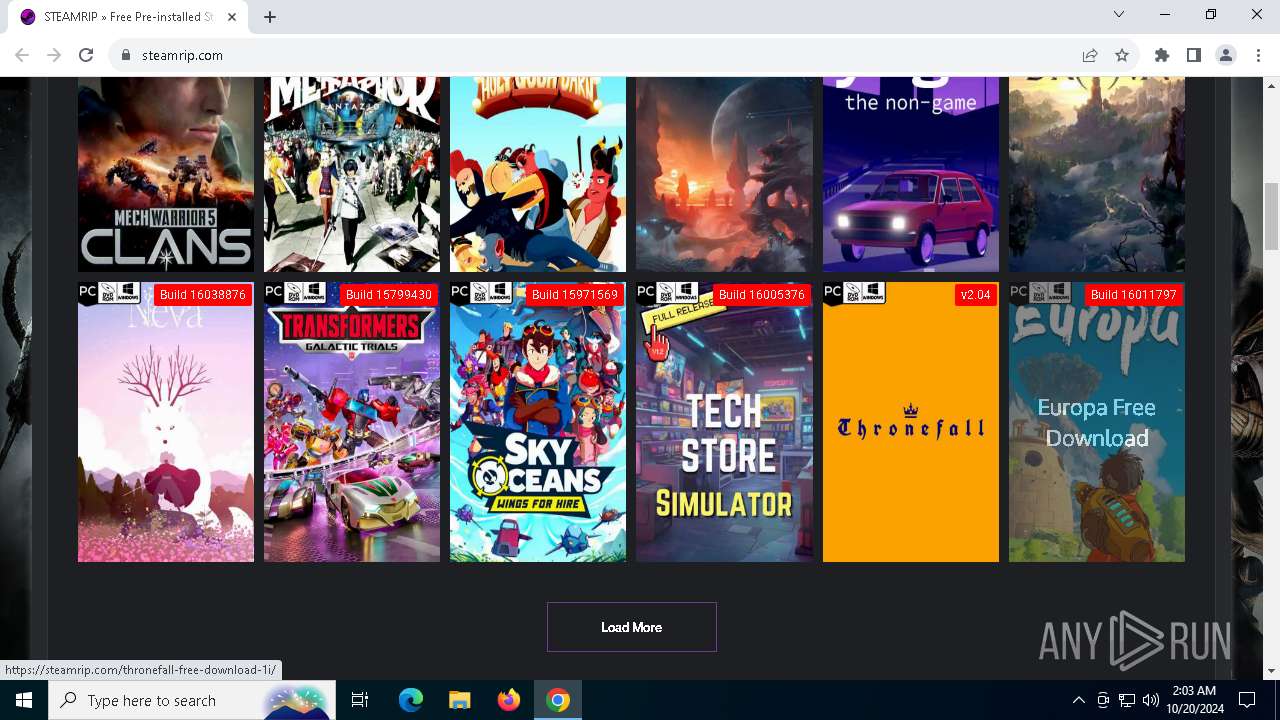Reload the steamrip.com page
The image size is (1280, 720).
[x=86, y=55]
